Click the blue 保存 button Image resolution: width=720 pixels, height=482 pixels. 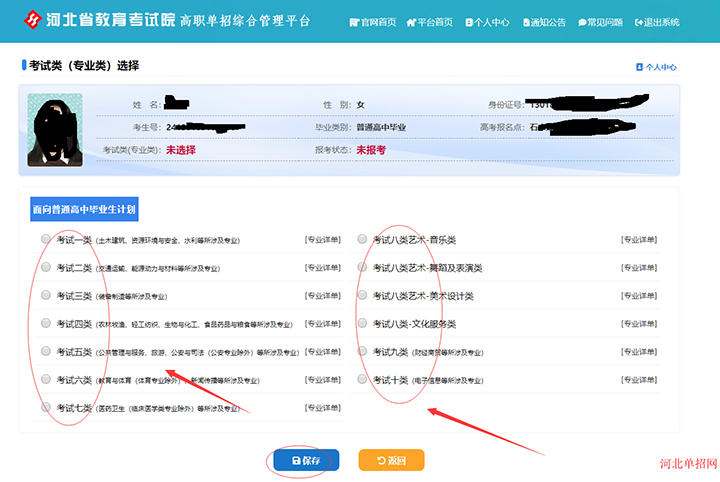pos(306,460)
